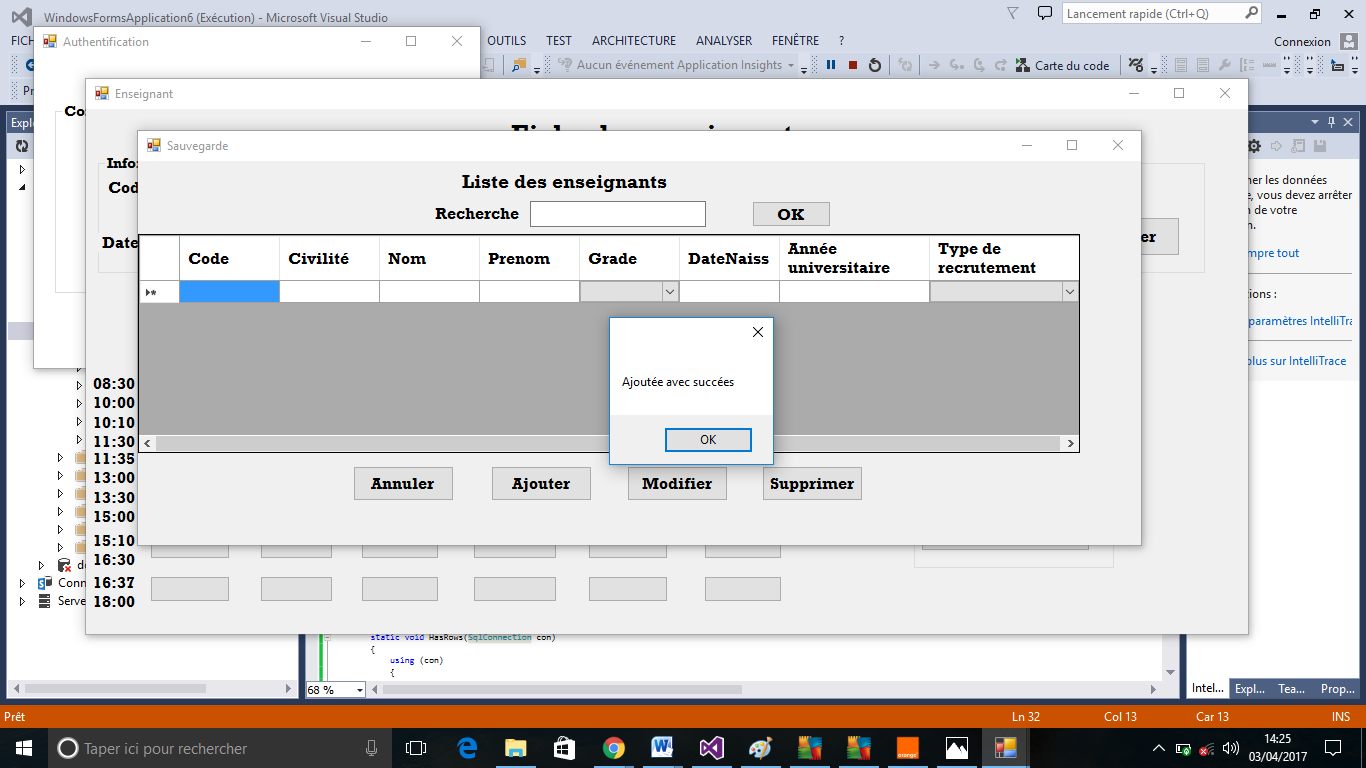Stop debugging with the red square icon
This screenshot has width=1366, height=768.
(851, 66)
